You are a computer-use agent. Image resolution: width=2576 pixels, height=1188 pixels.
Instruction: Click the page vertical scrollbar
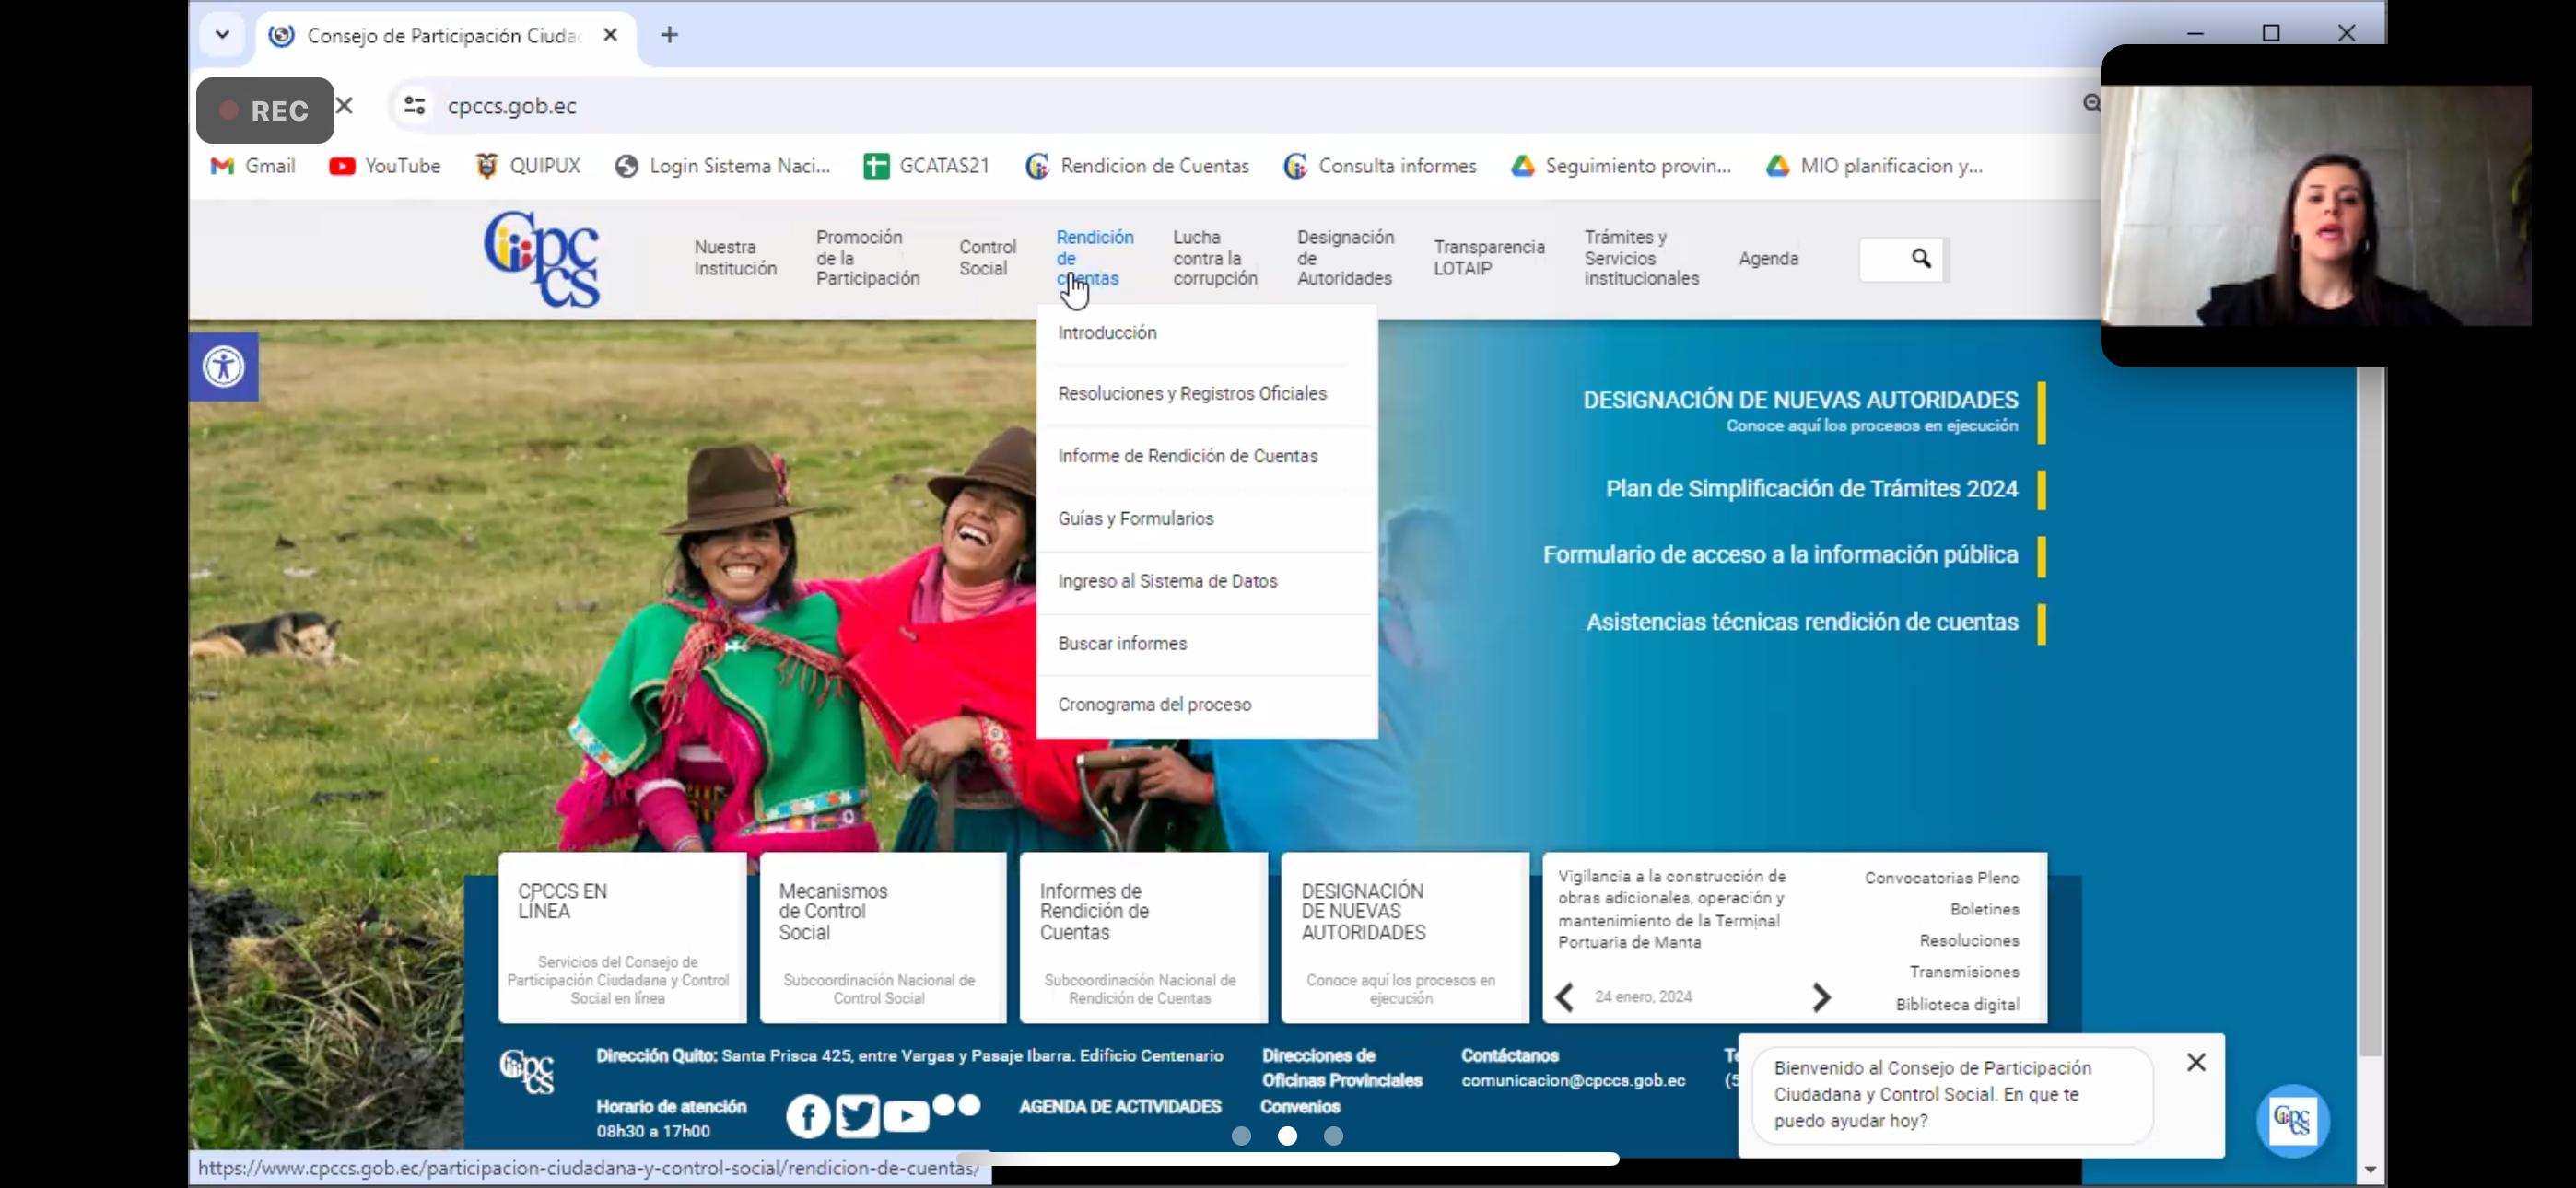click(2369, 700)
